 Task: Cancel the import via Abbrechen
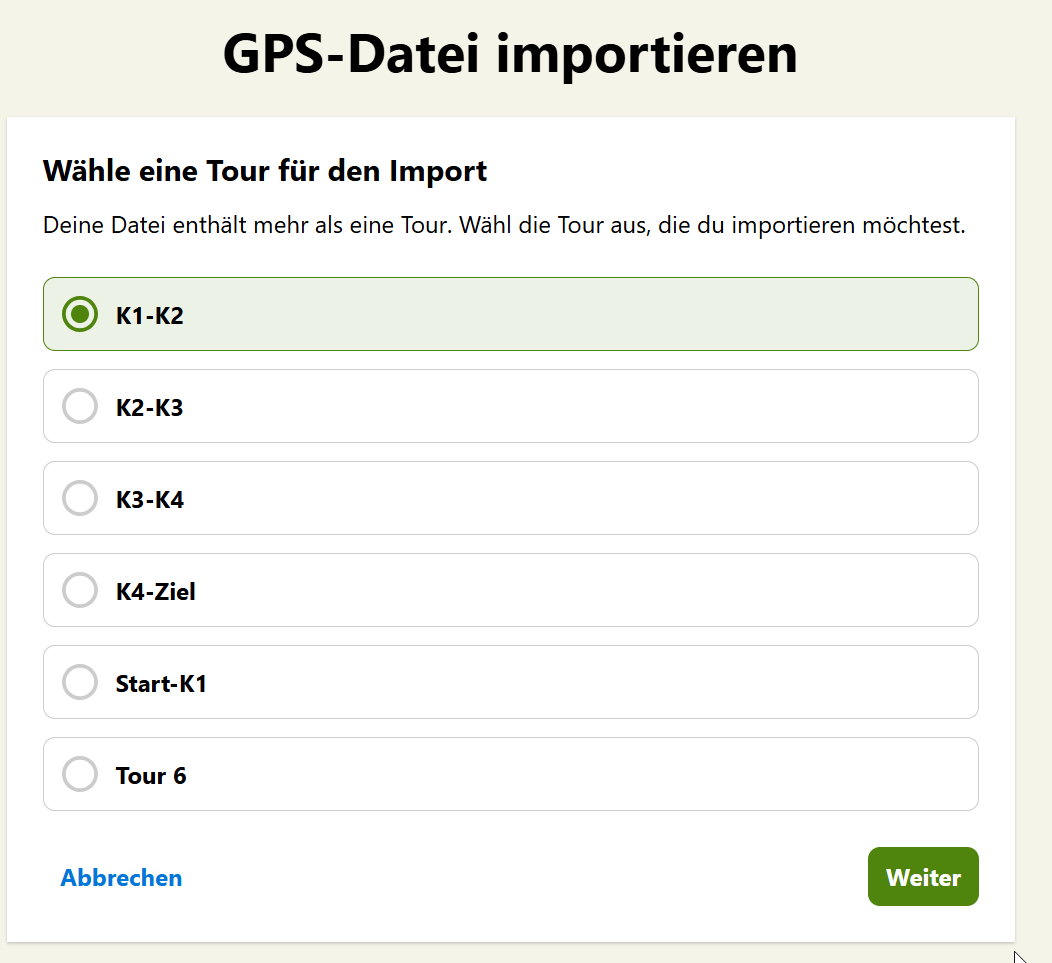click(121, 878)
